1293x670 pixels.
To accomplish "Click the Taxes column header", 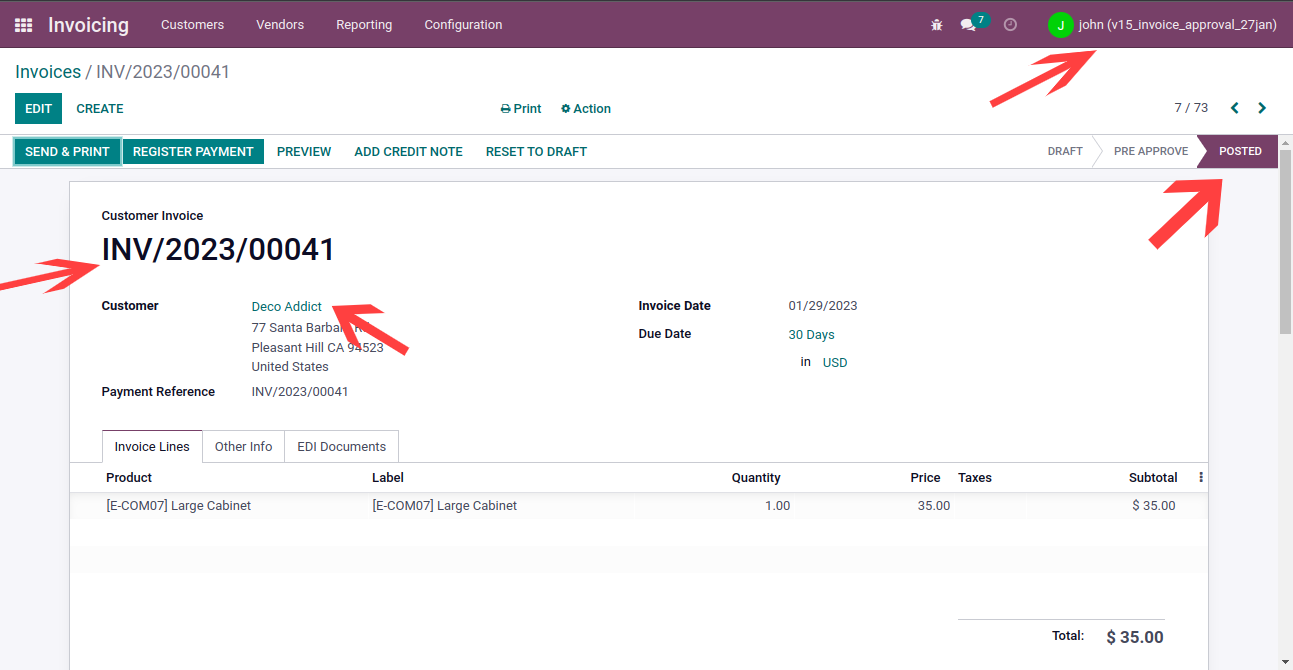I will point(975,478).
